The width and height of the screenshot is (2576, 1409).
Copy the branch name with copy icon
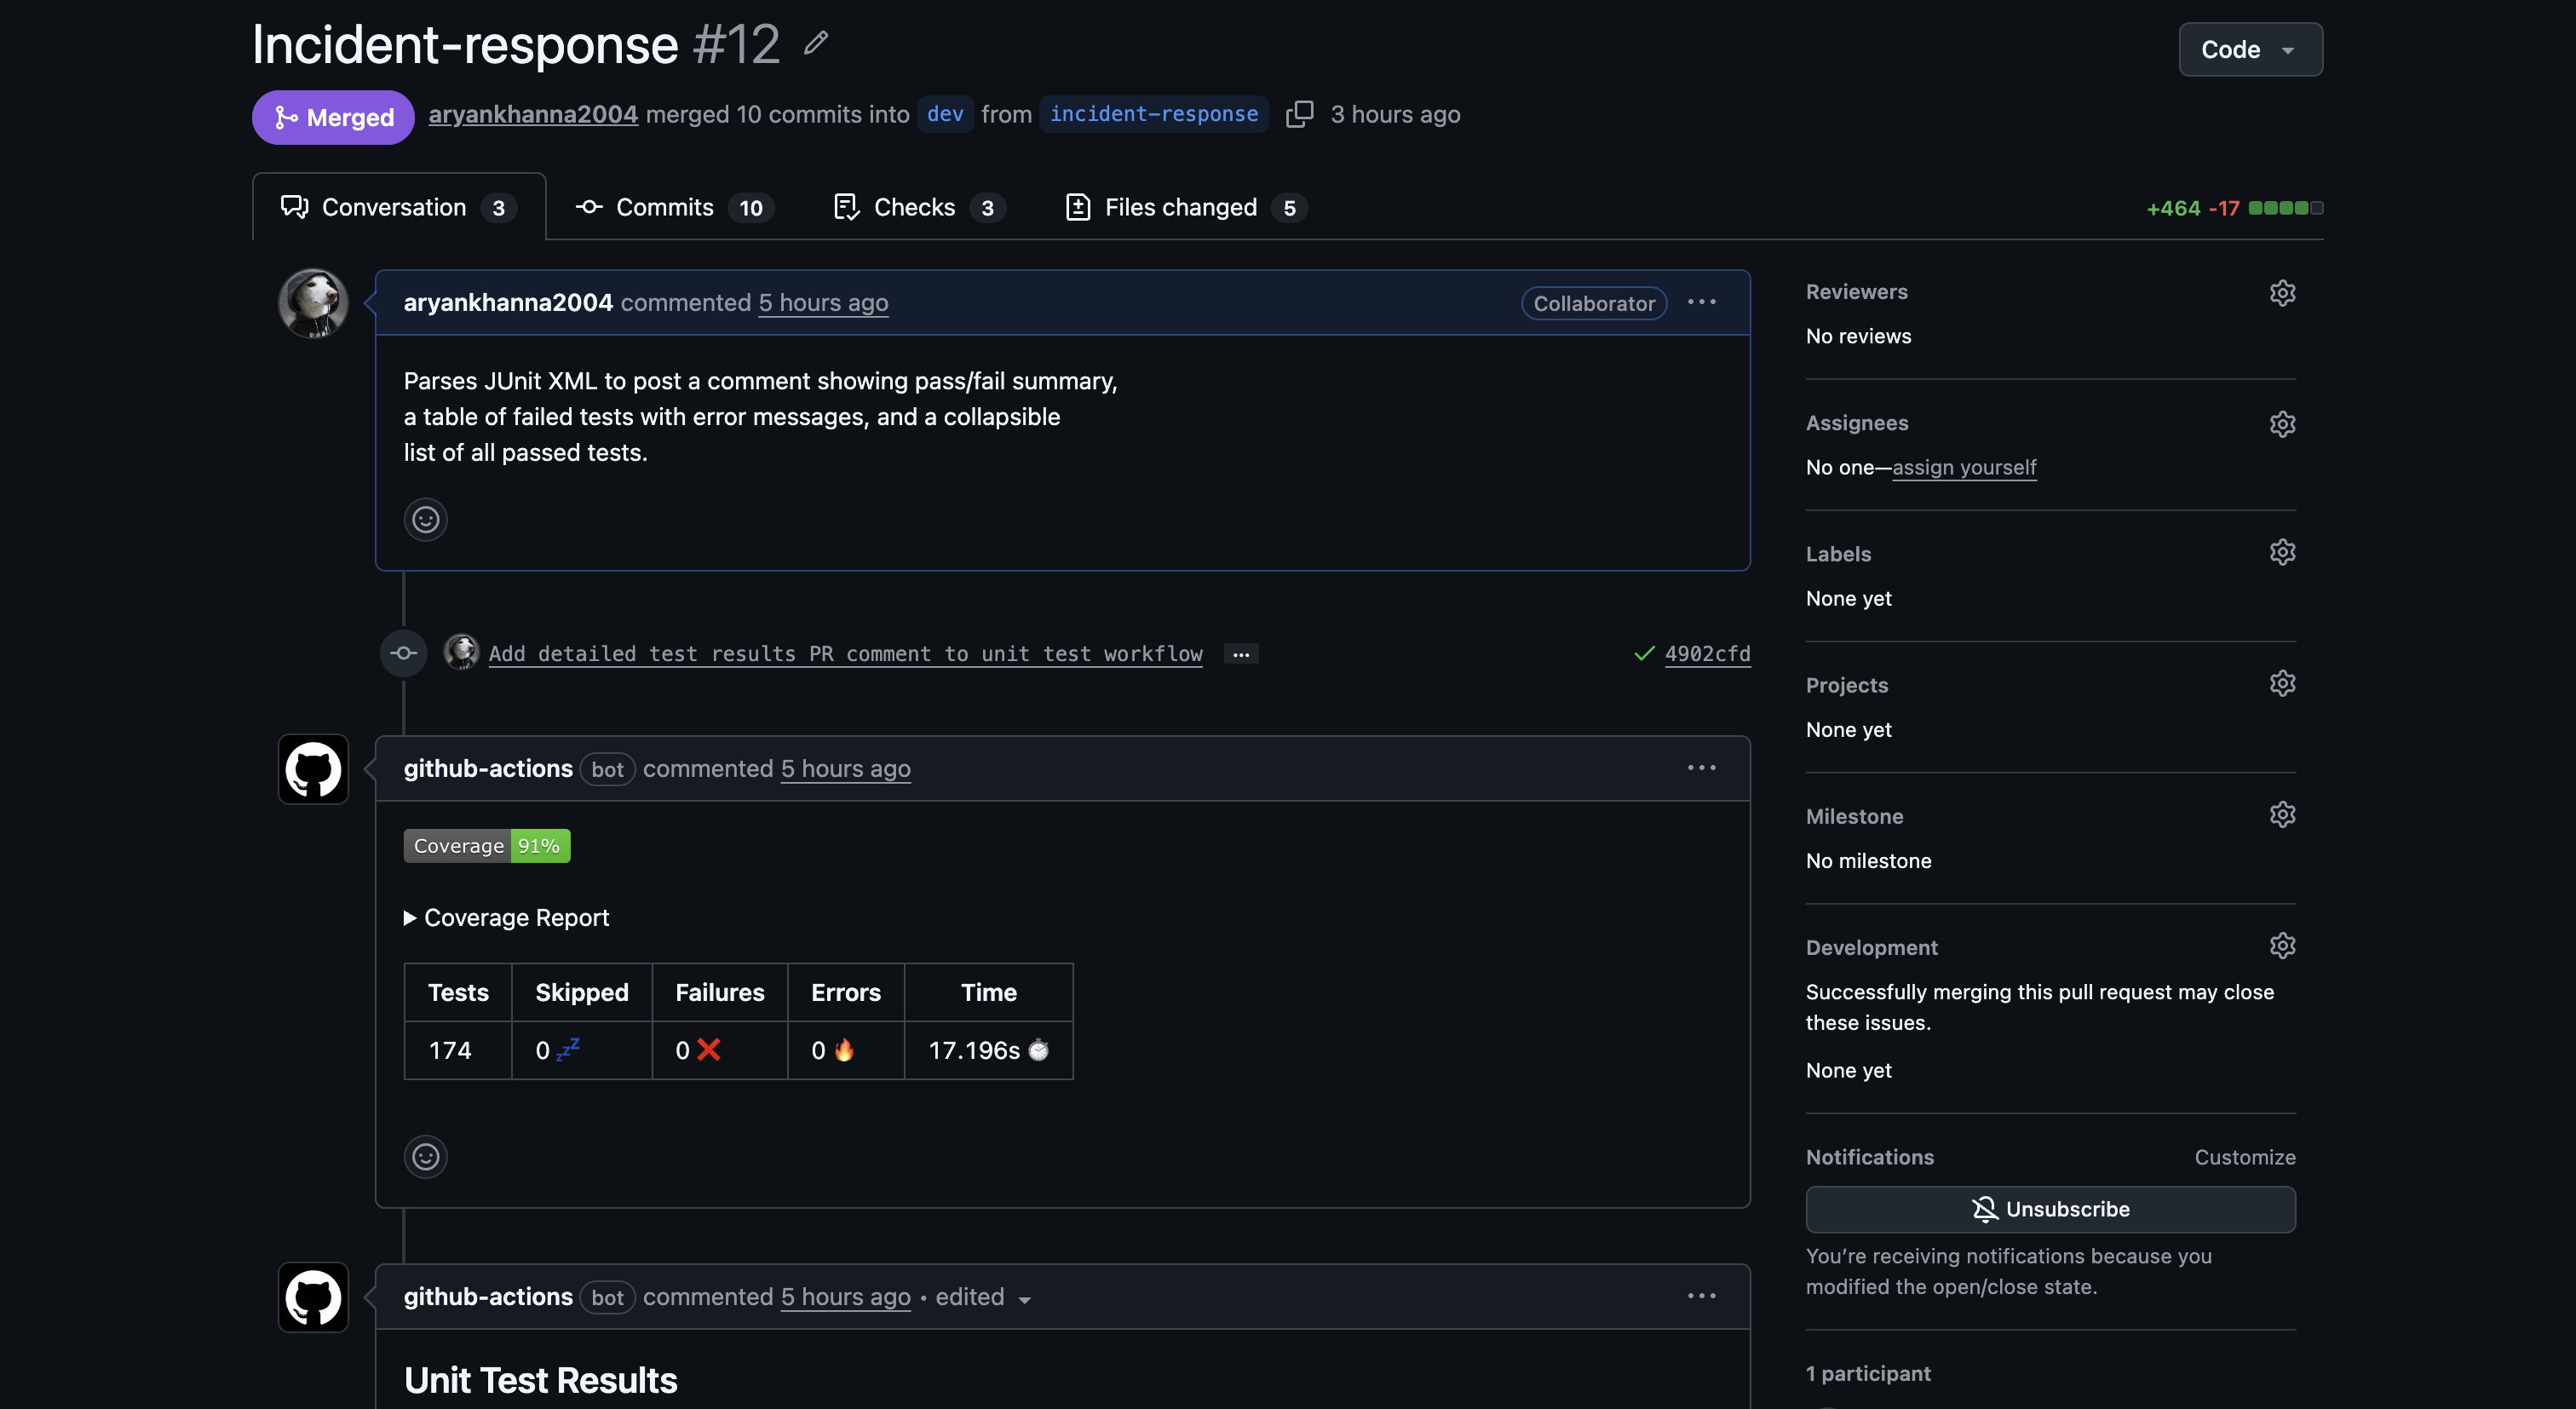pos(1300,113)
